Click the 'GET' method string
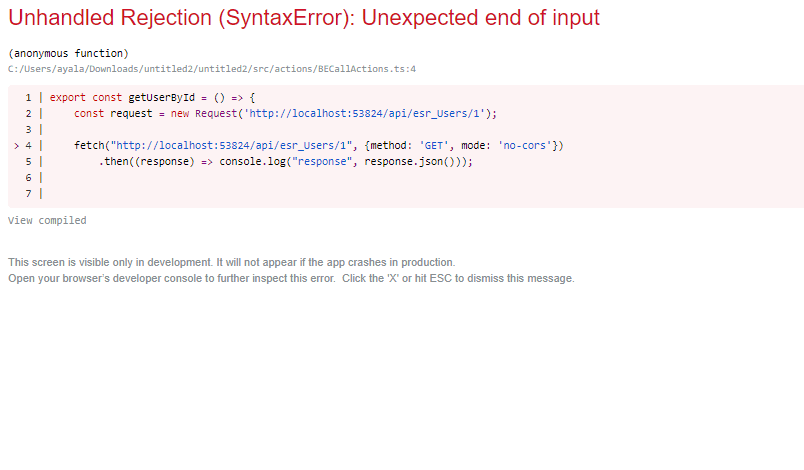The height and width of the screenshot is (470, 804). (435, 146)
